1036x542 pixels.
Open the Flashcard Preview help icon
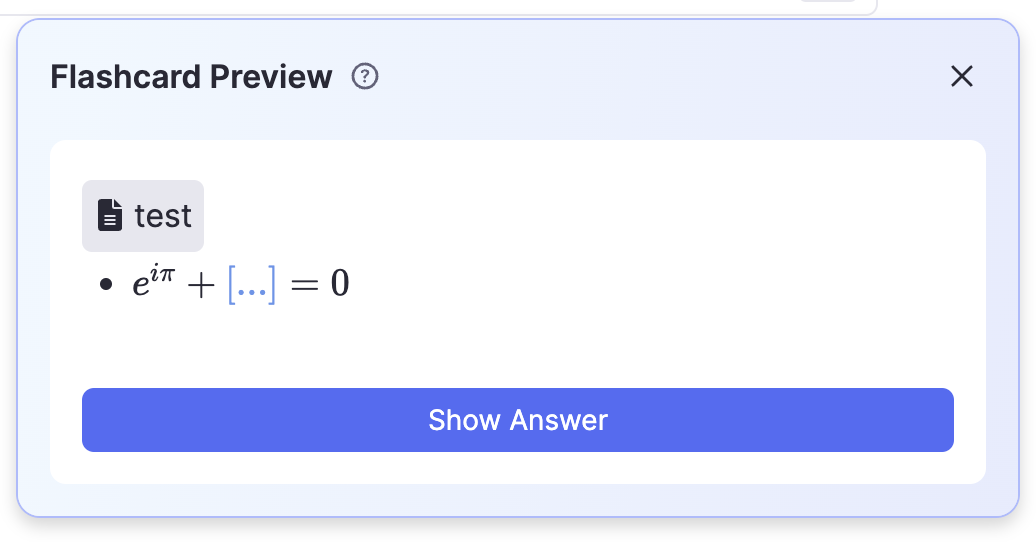[x=366, y=76]
